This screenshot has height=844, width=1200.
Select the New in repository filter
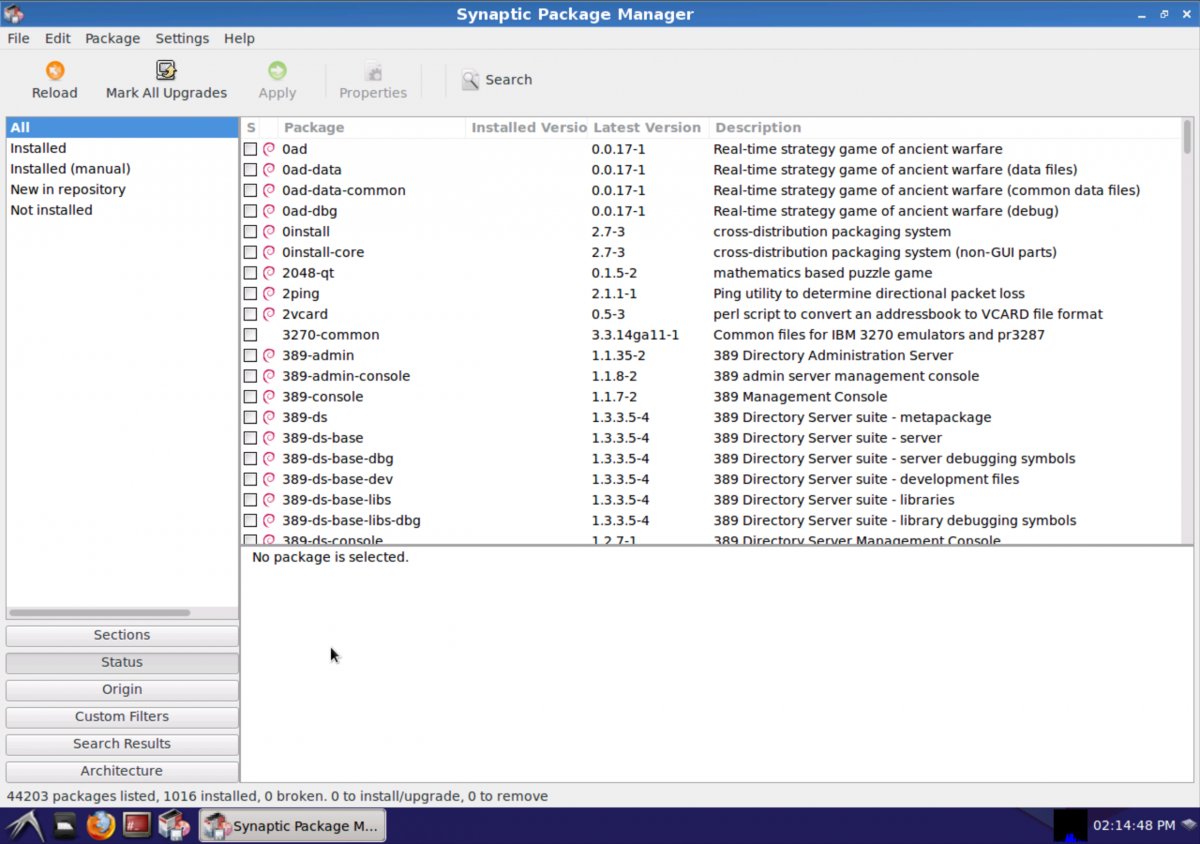(x=122, y=190)
